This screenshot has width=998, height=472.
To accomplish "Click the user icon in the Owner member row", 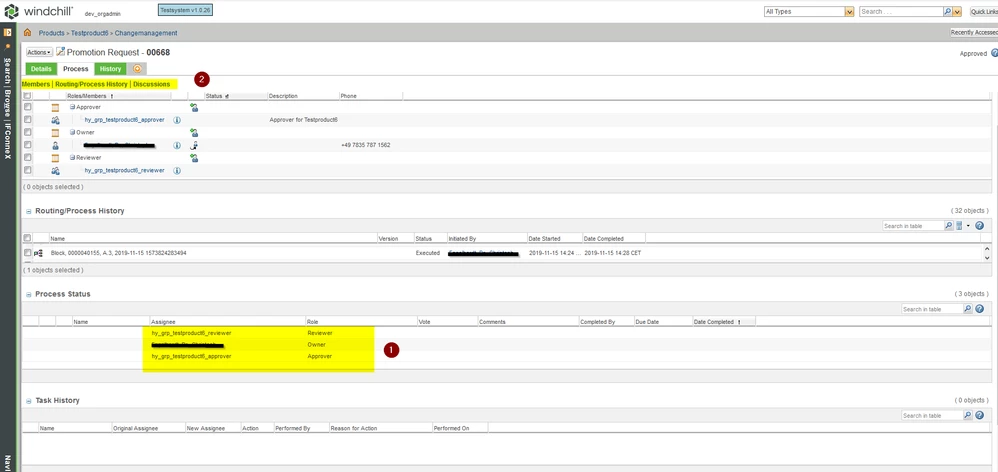I will click(x=55, y=145).
